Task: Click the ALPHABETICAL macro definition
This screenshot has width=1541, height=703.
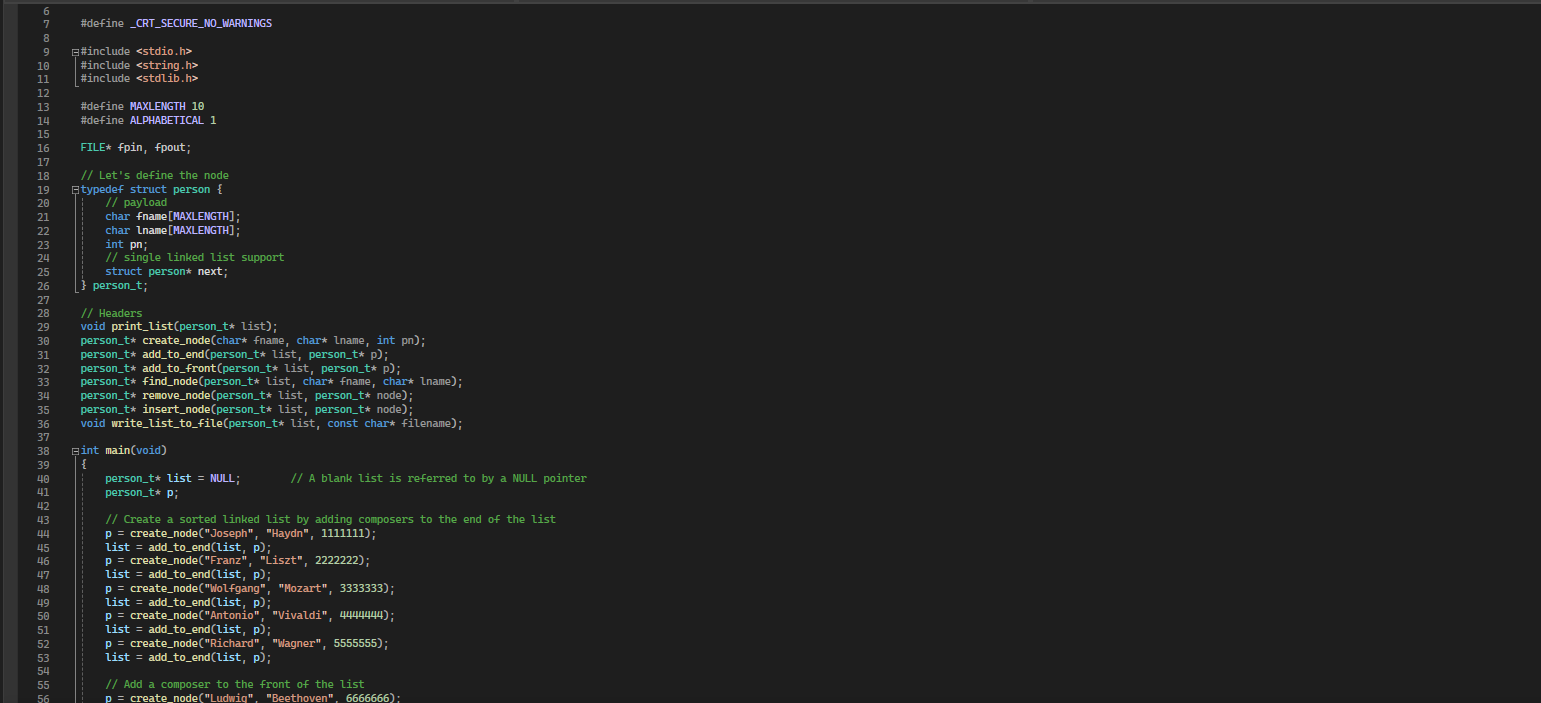Action: (165, 119)
